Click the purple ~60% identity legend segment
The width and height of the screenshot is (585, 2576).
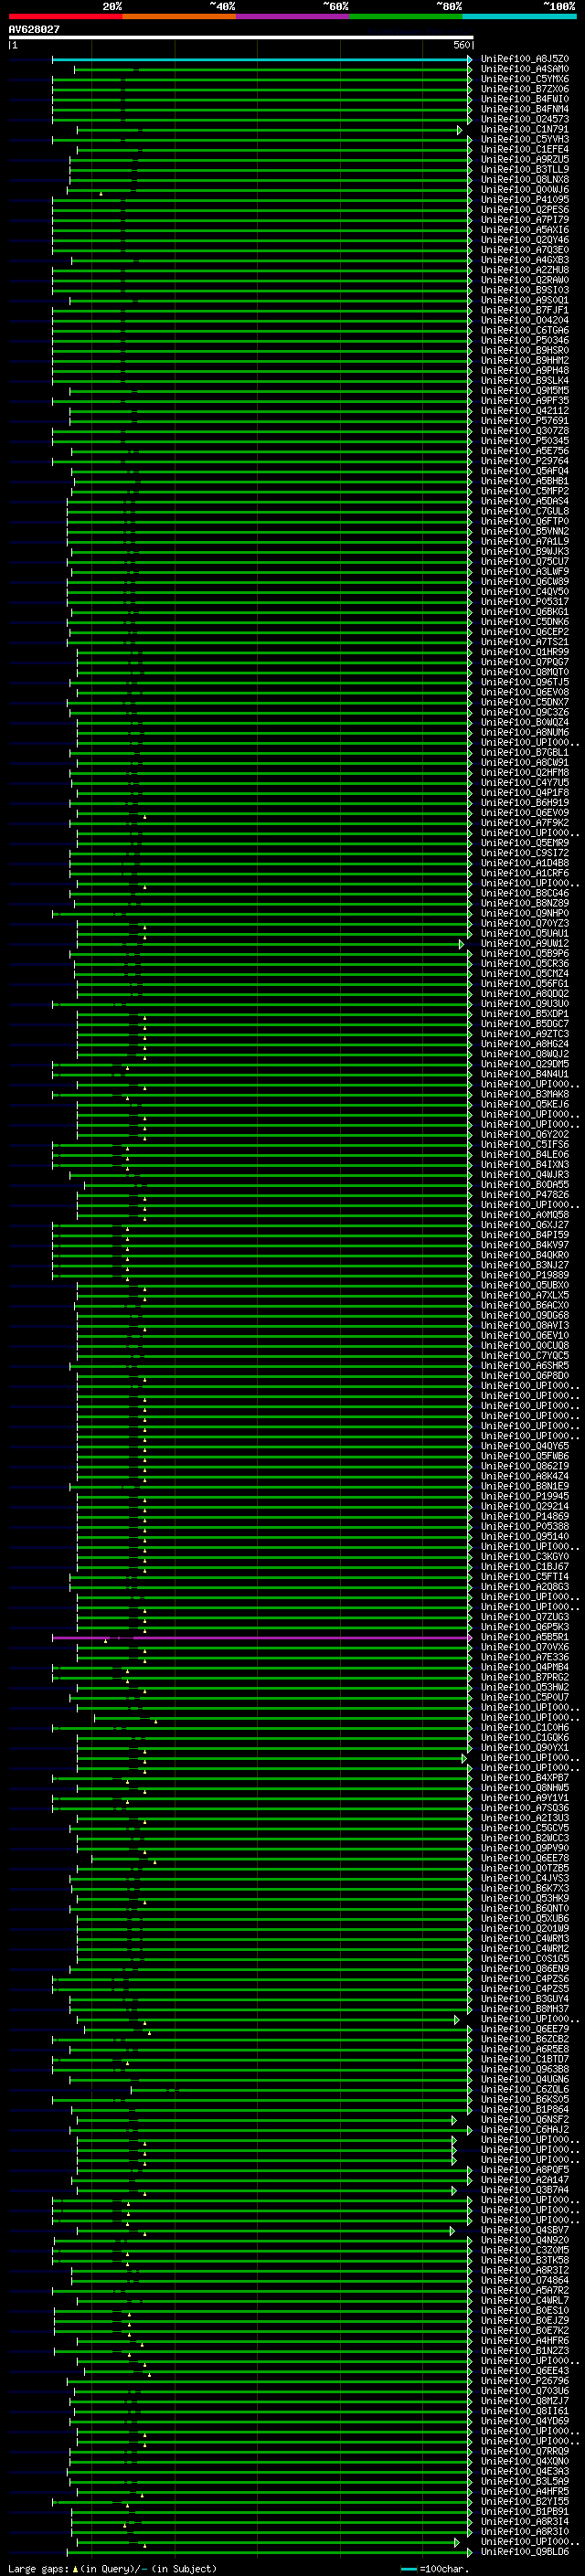point(293,16)
